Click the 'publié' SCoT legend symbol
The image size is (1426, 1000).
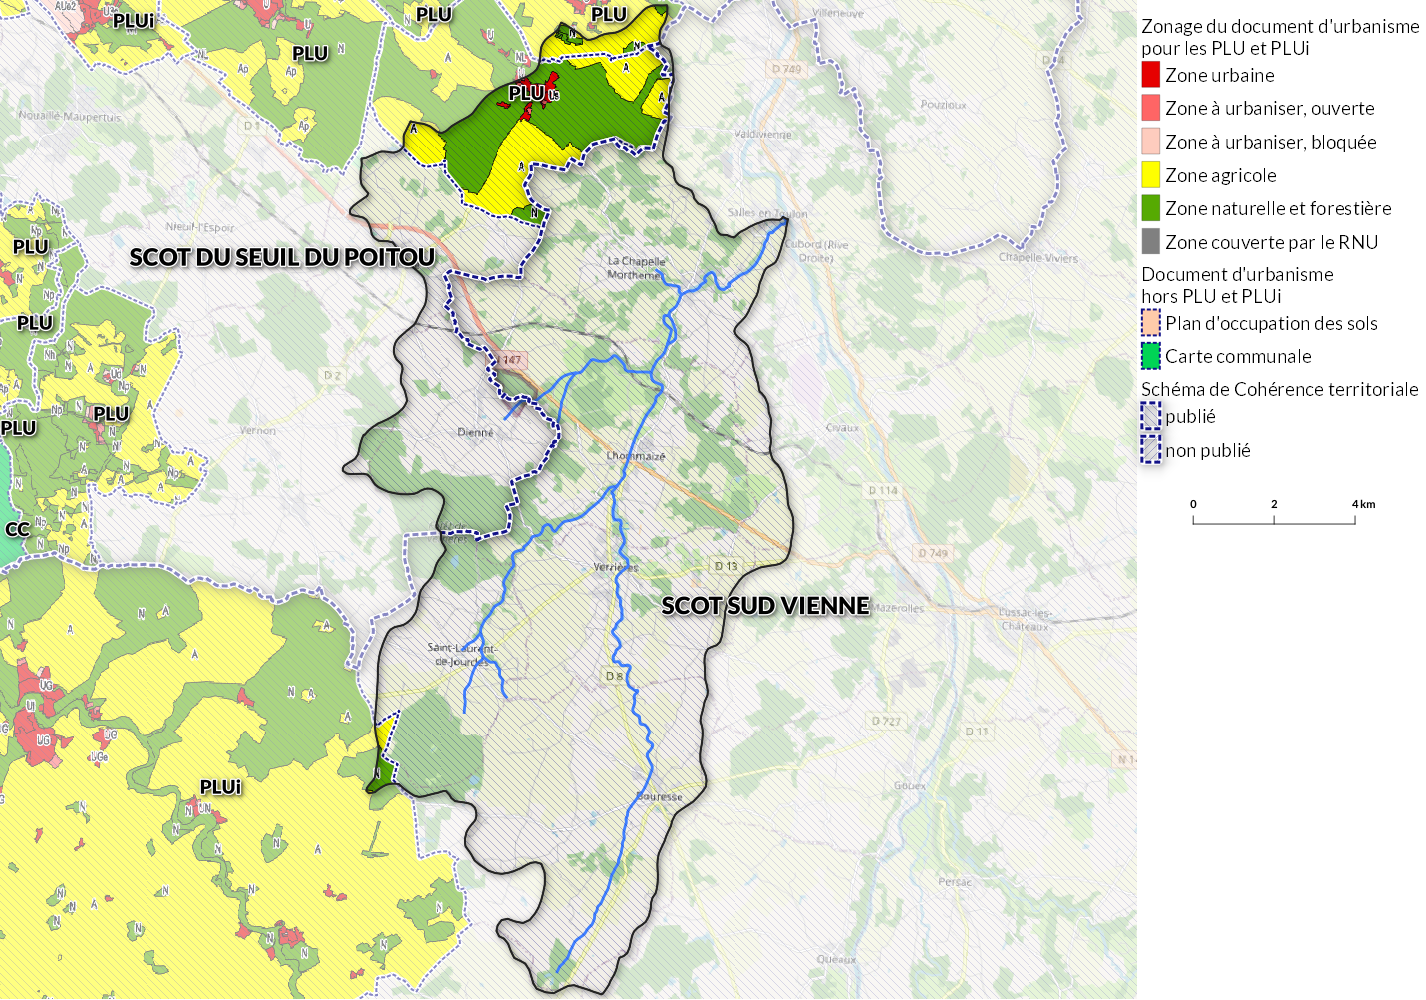pyautogui.click(x=1150, y=416)
